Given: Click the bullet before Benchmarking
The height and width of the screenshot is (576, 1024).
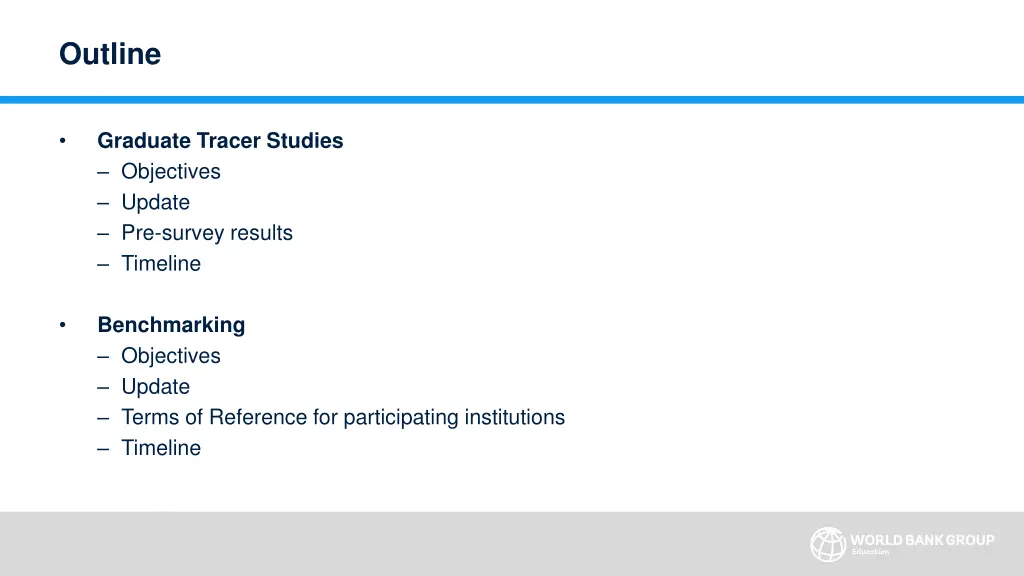Looking at the screenshot, I should pos(63,325).
